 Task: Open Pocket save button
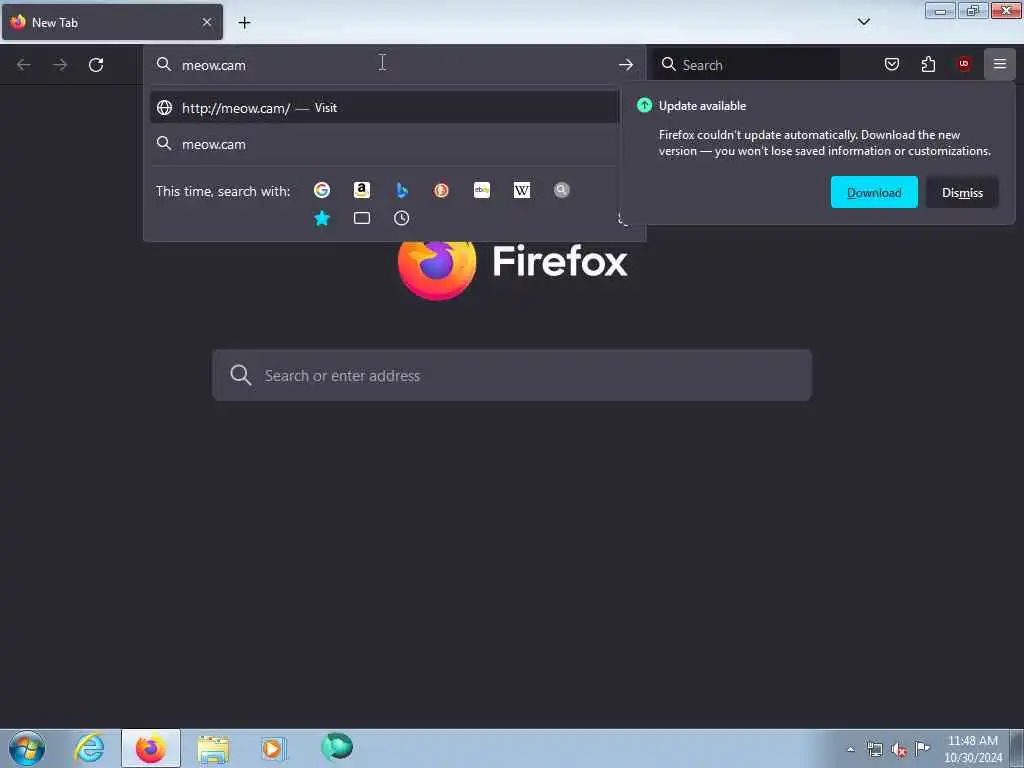coord(891,64)
